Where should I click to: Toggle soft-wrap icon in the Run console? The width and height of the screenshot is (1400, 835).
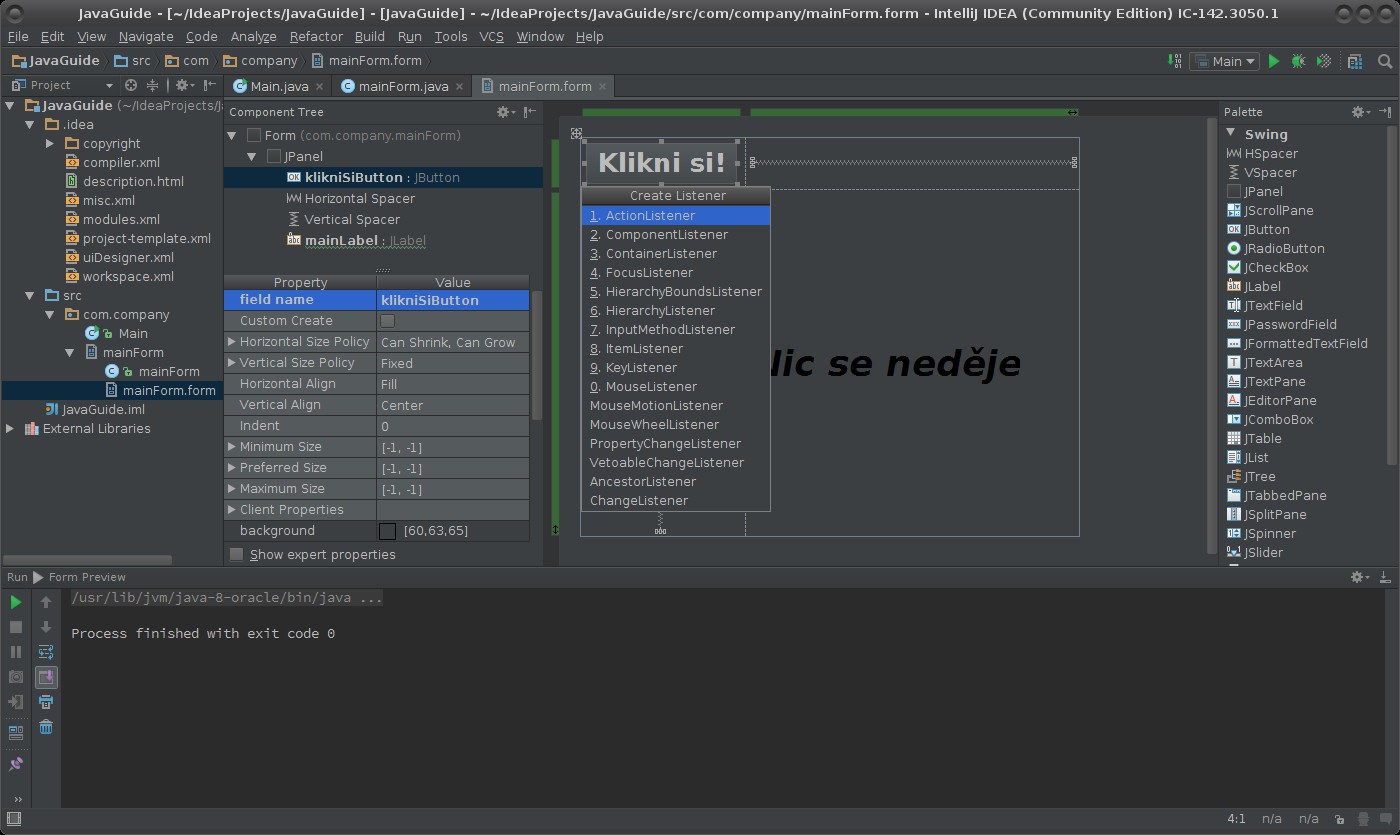pos(46,652)
